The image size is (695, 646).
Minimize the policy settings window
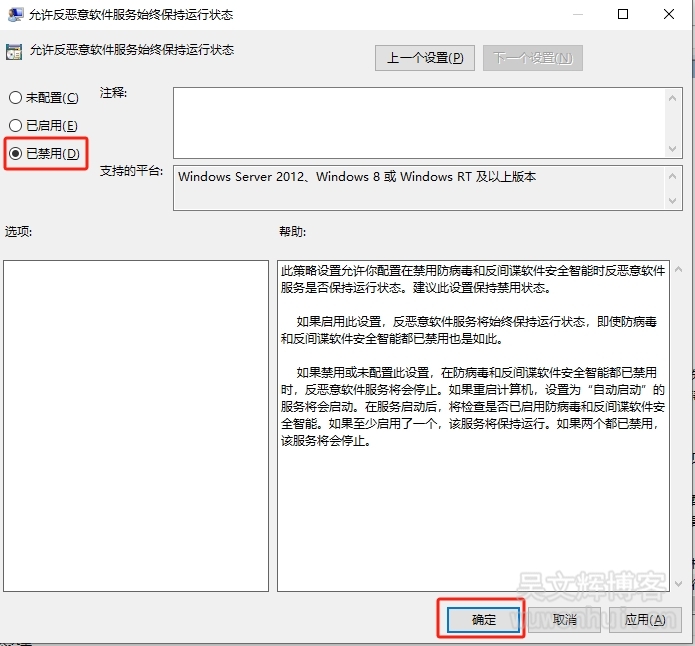[576, 15]
